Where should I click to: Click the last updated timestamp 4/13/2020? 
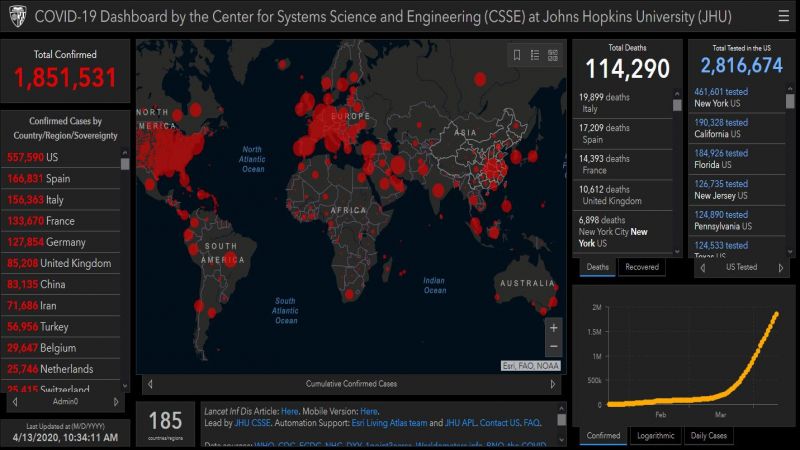pos(65,438)
